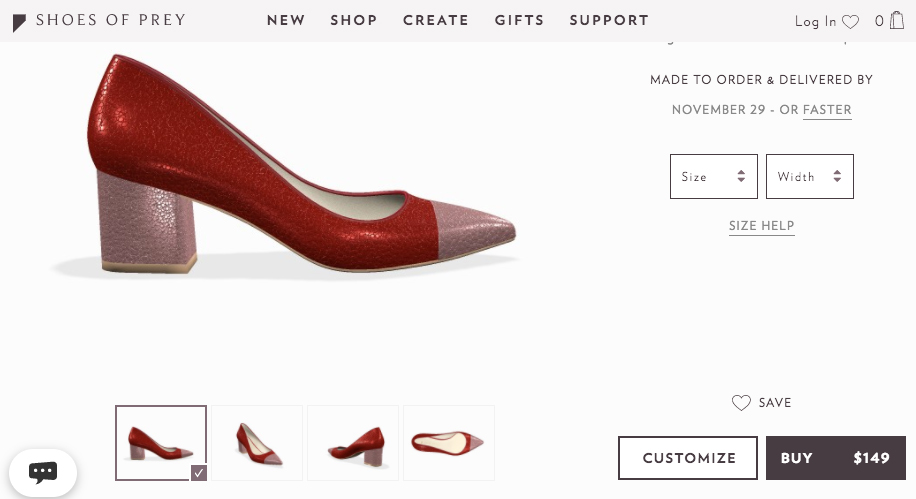Viewport: 916px width, 499px height.
Task: Select the angled front-view shoe thumbnail
Action: coord(257,443)
